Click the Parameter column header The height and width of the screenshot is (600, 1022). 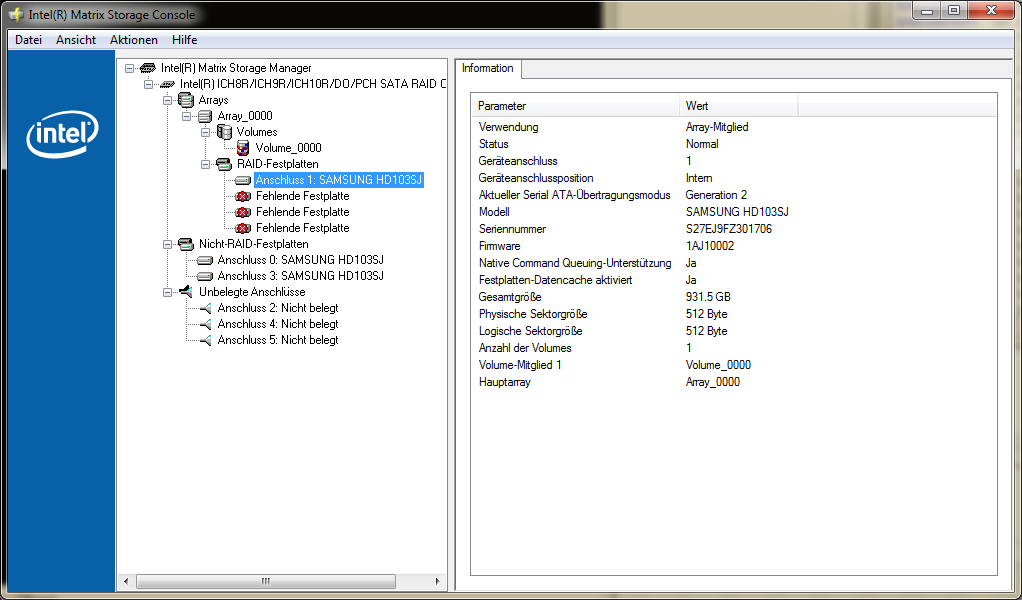pos(576,106)
